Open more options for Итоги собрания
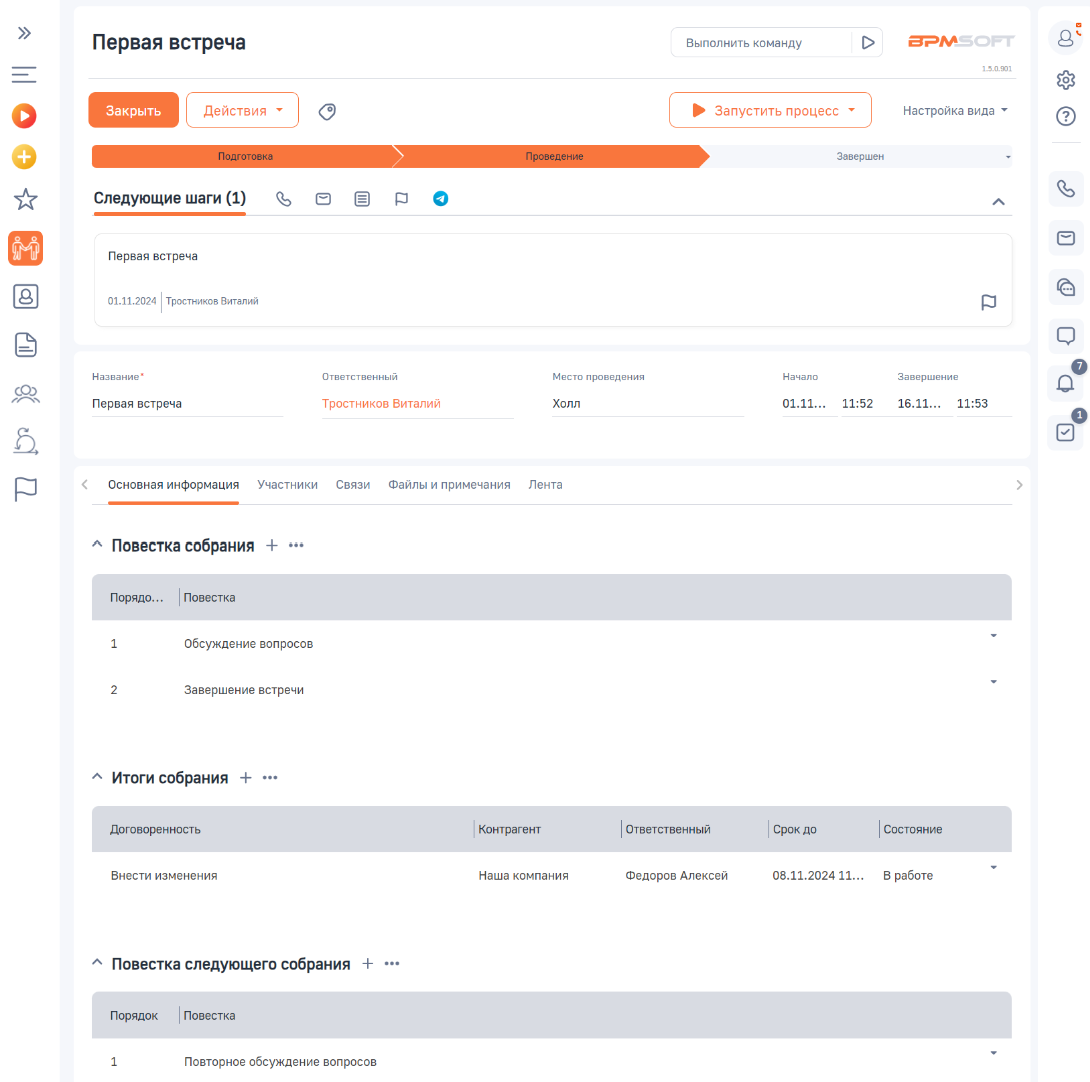Screen dimensions: 1090x1082 click(270, 778)
